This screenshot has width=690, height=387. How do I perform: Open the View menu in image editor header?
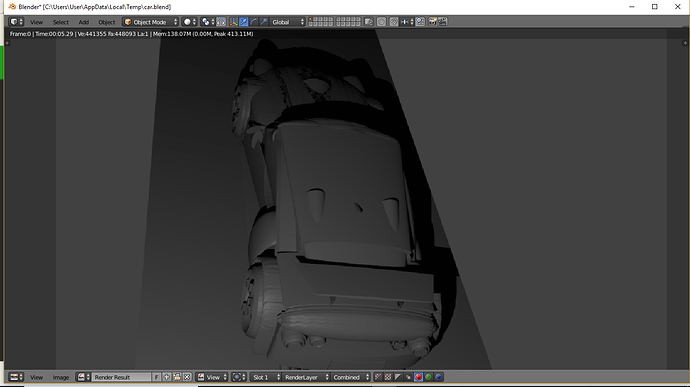pos(36,377)
